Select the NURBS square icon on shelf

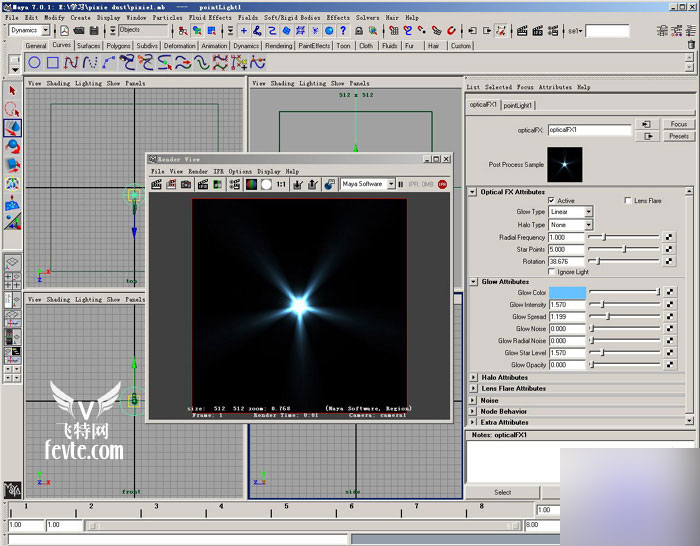click(52, 62)
